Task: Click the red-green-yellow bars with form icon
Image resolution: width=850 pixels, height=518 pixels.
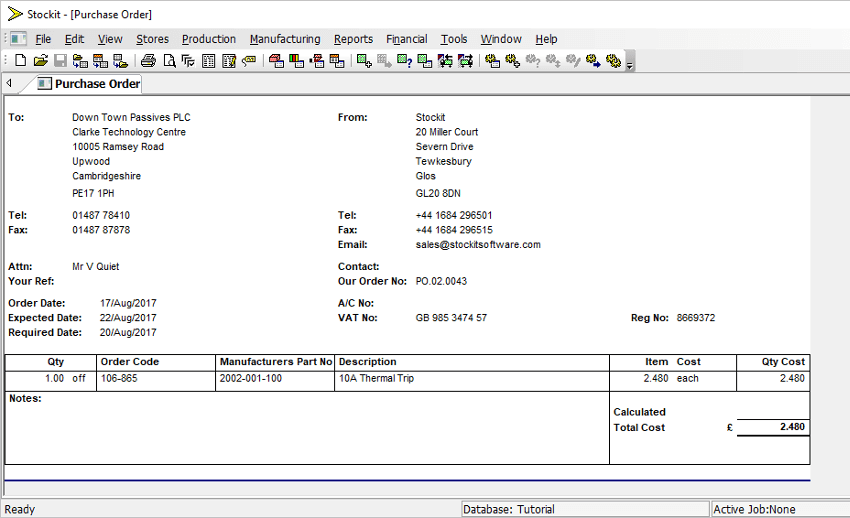Action: 297,61
